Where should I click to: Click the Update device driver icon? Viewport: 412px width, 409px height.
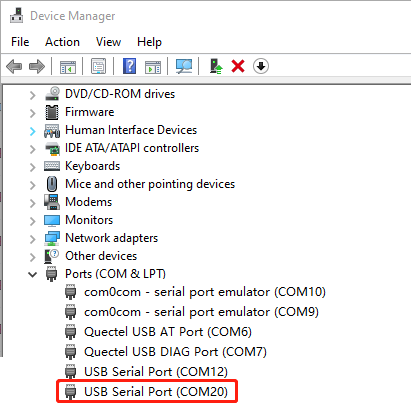click(x=216, y=66)
